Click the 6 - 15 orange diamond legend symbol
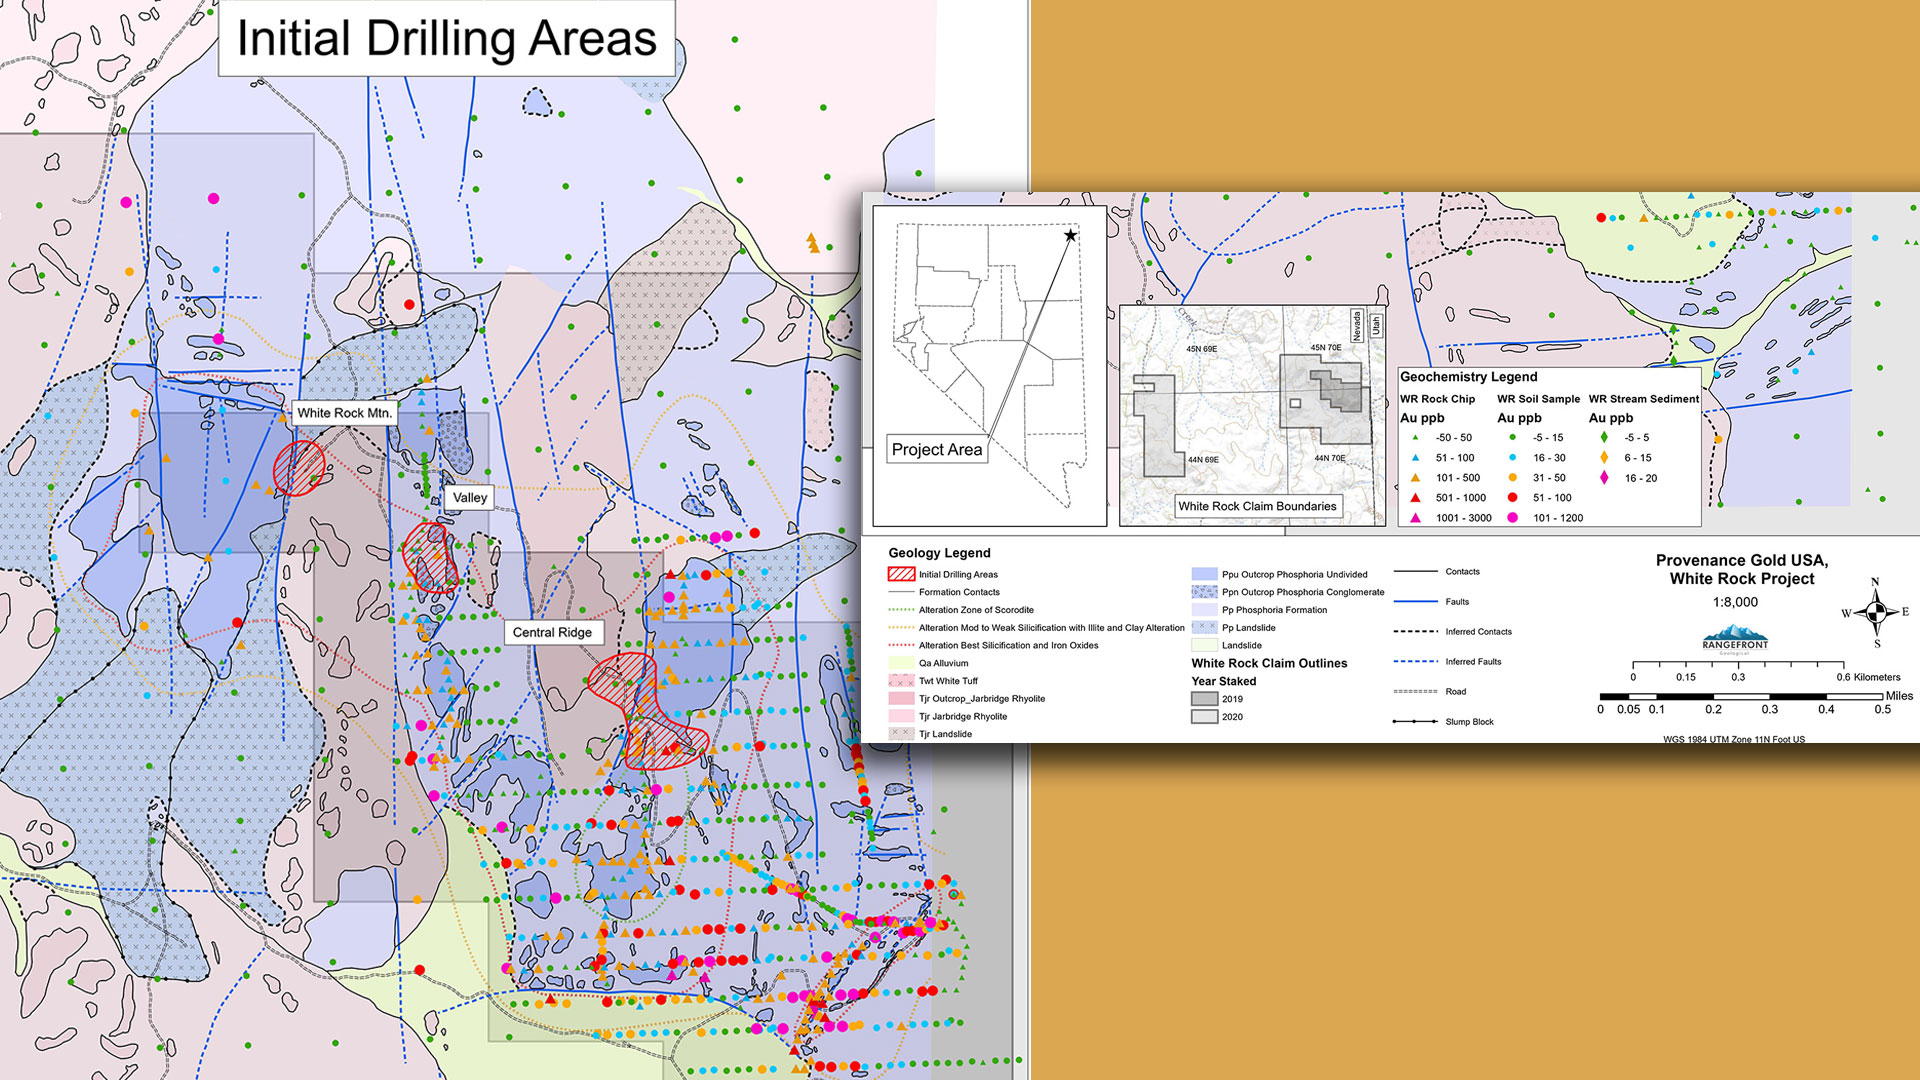The image size is (1920, 1080). (x=1604, y=458)
